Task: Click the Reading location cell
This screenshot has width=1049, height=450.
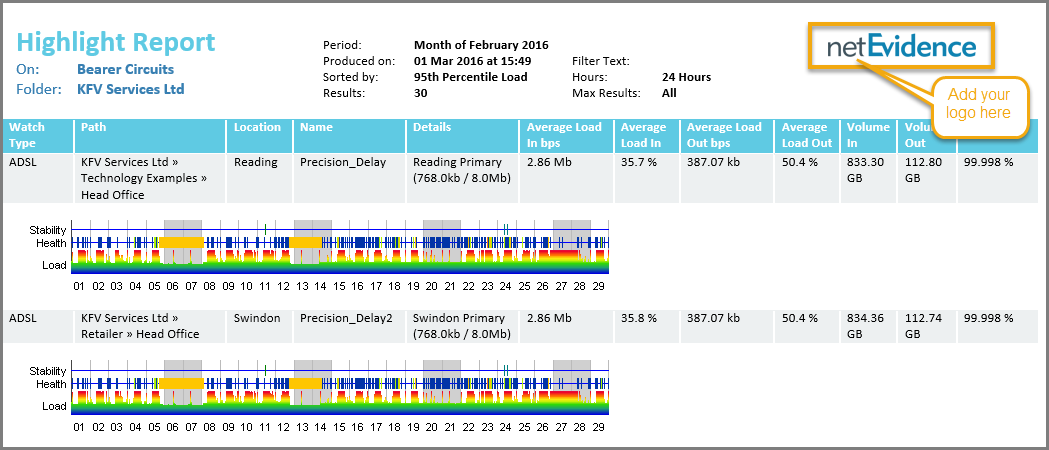Action: tap(260, 178)
